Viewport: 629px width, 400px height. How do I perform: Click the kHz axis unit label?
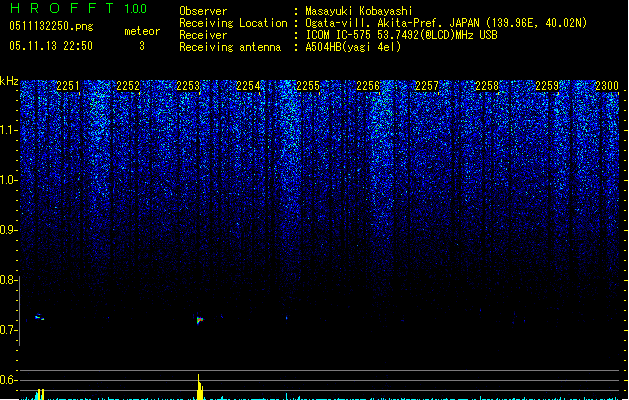9,81
